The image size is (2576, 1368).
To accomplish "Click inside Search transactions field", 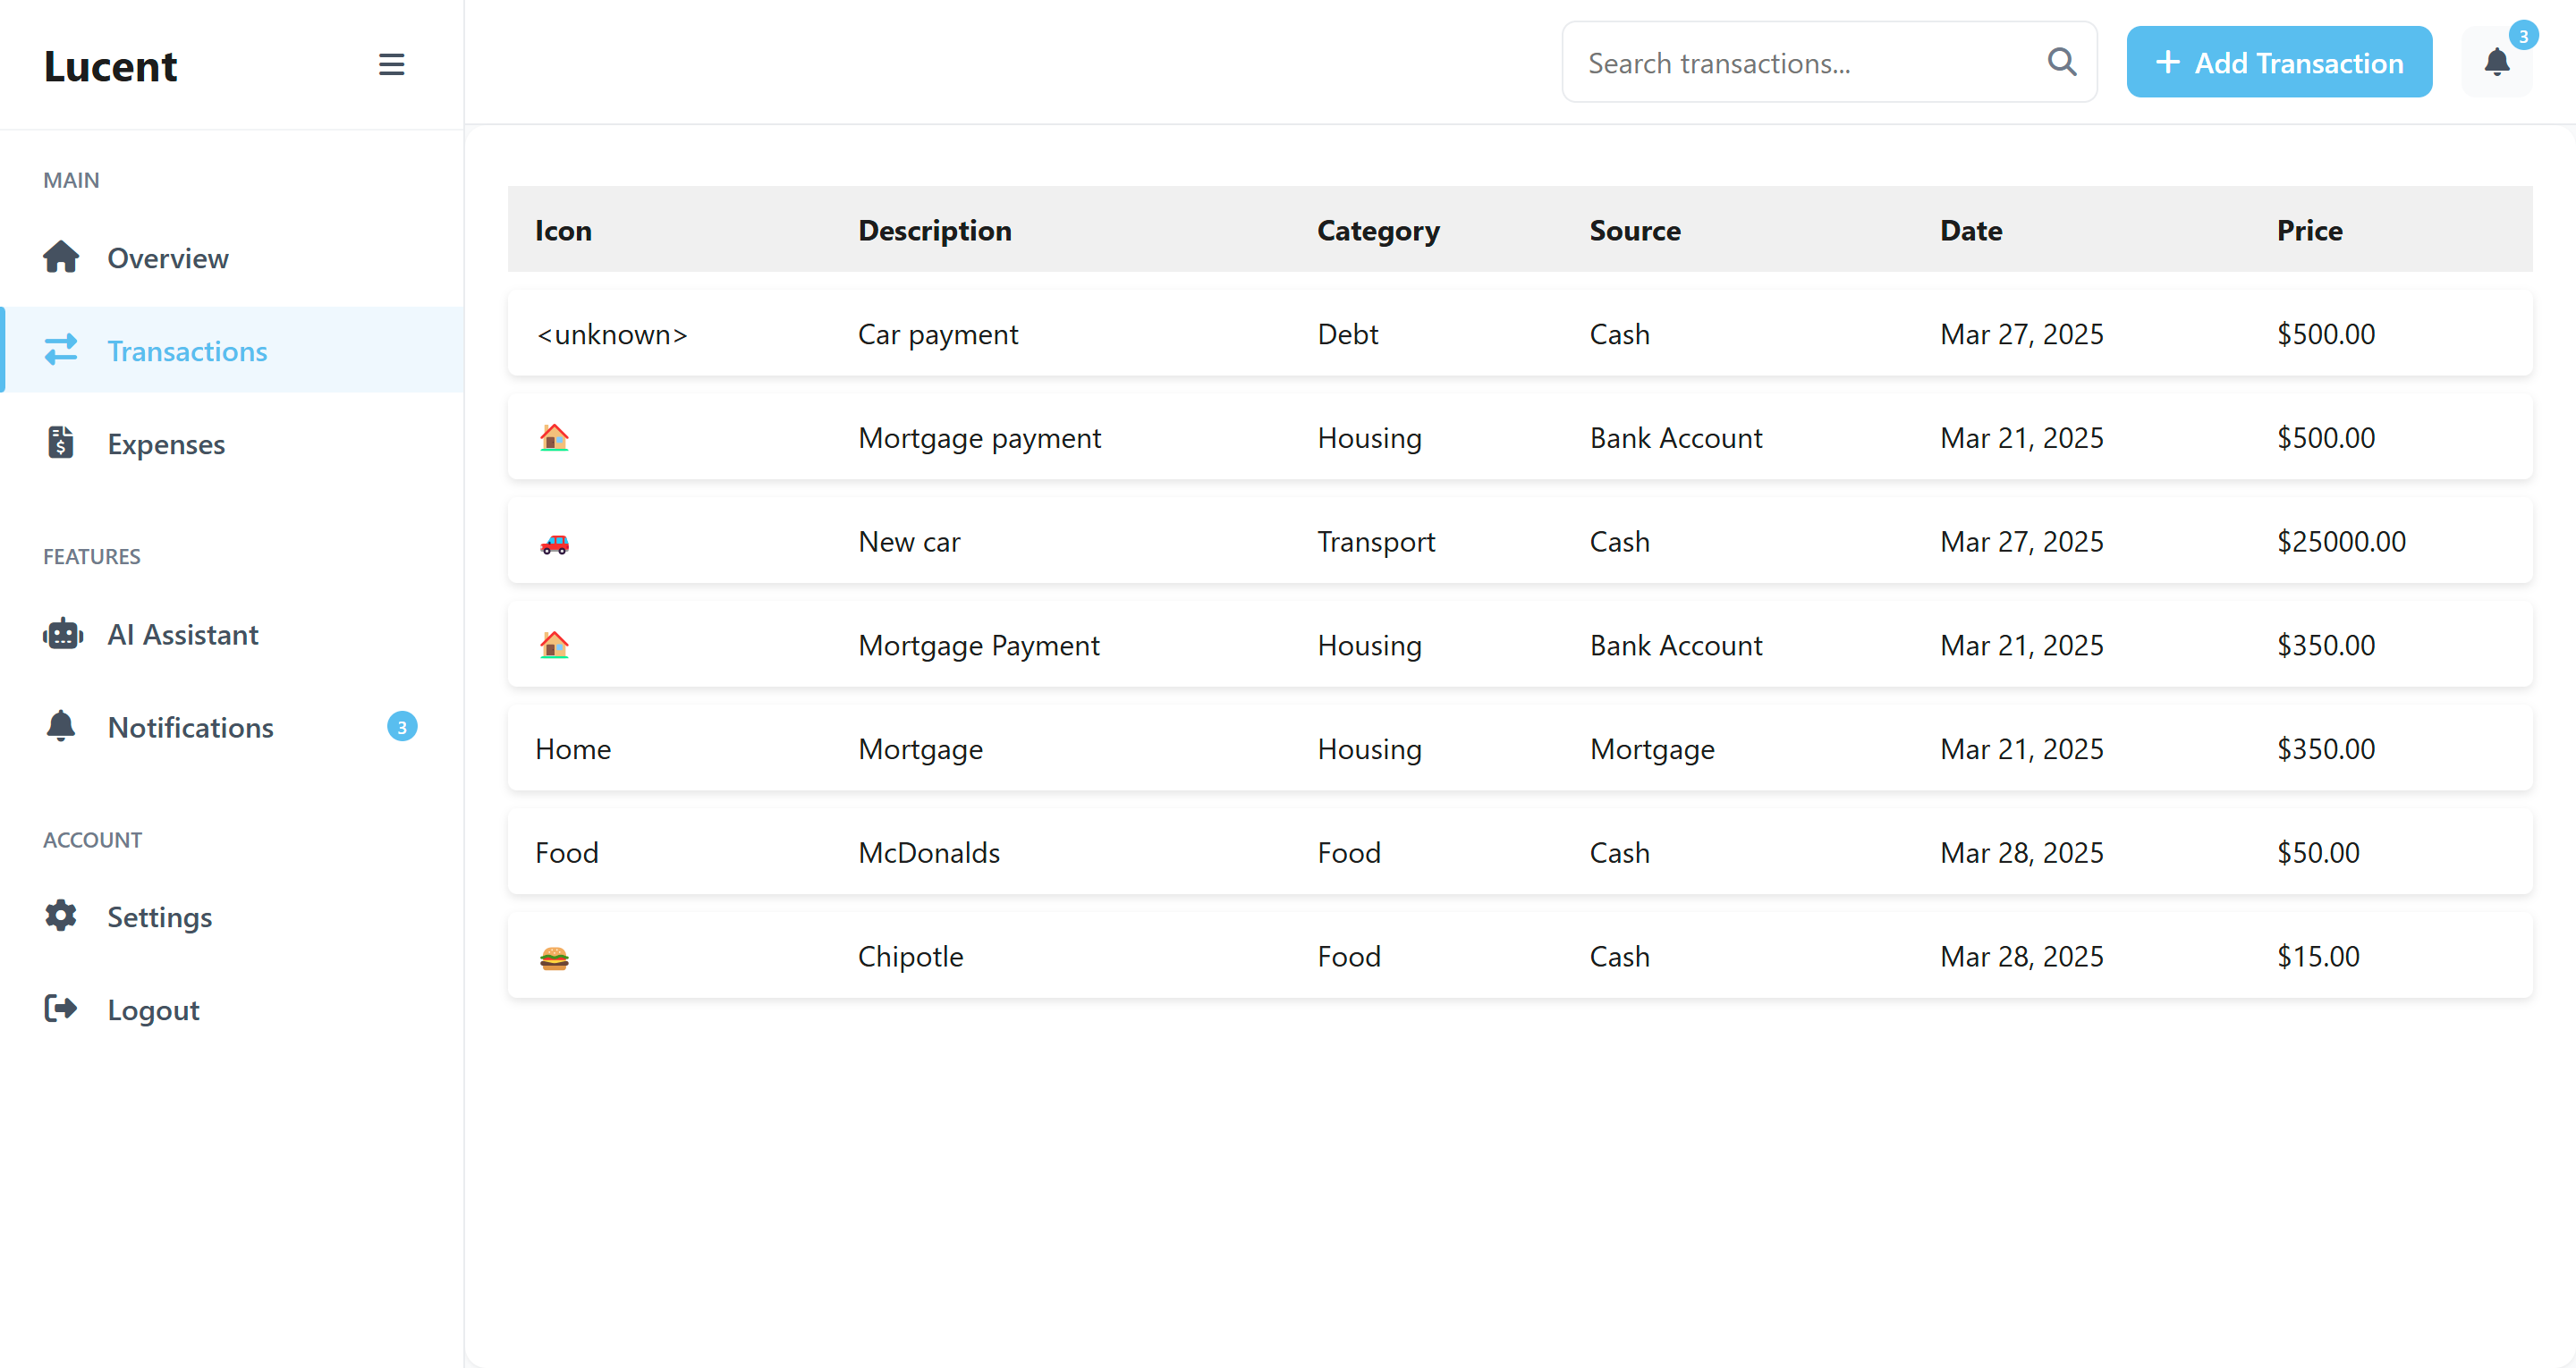I will pos(1800,63).
